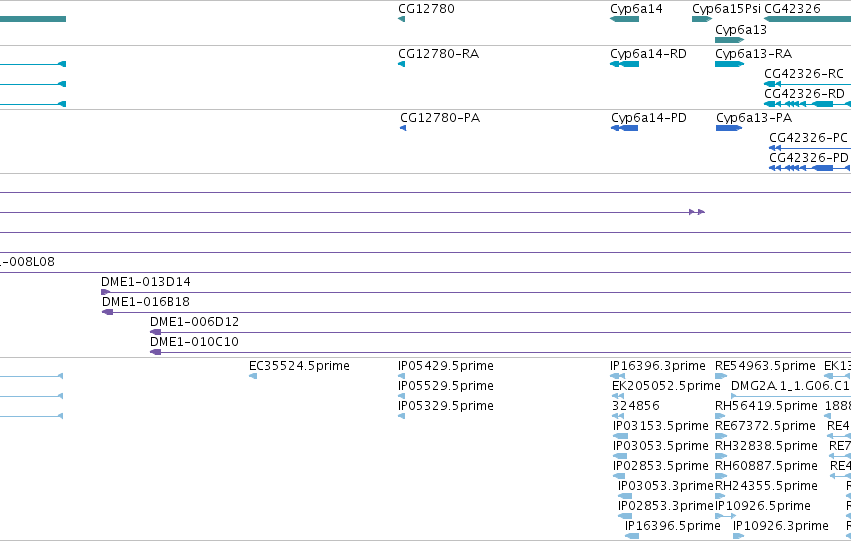Click the IP10926.5prime EST label

(x=763, y=506)
